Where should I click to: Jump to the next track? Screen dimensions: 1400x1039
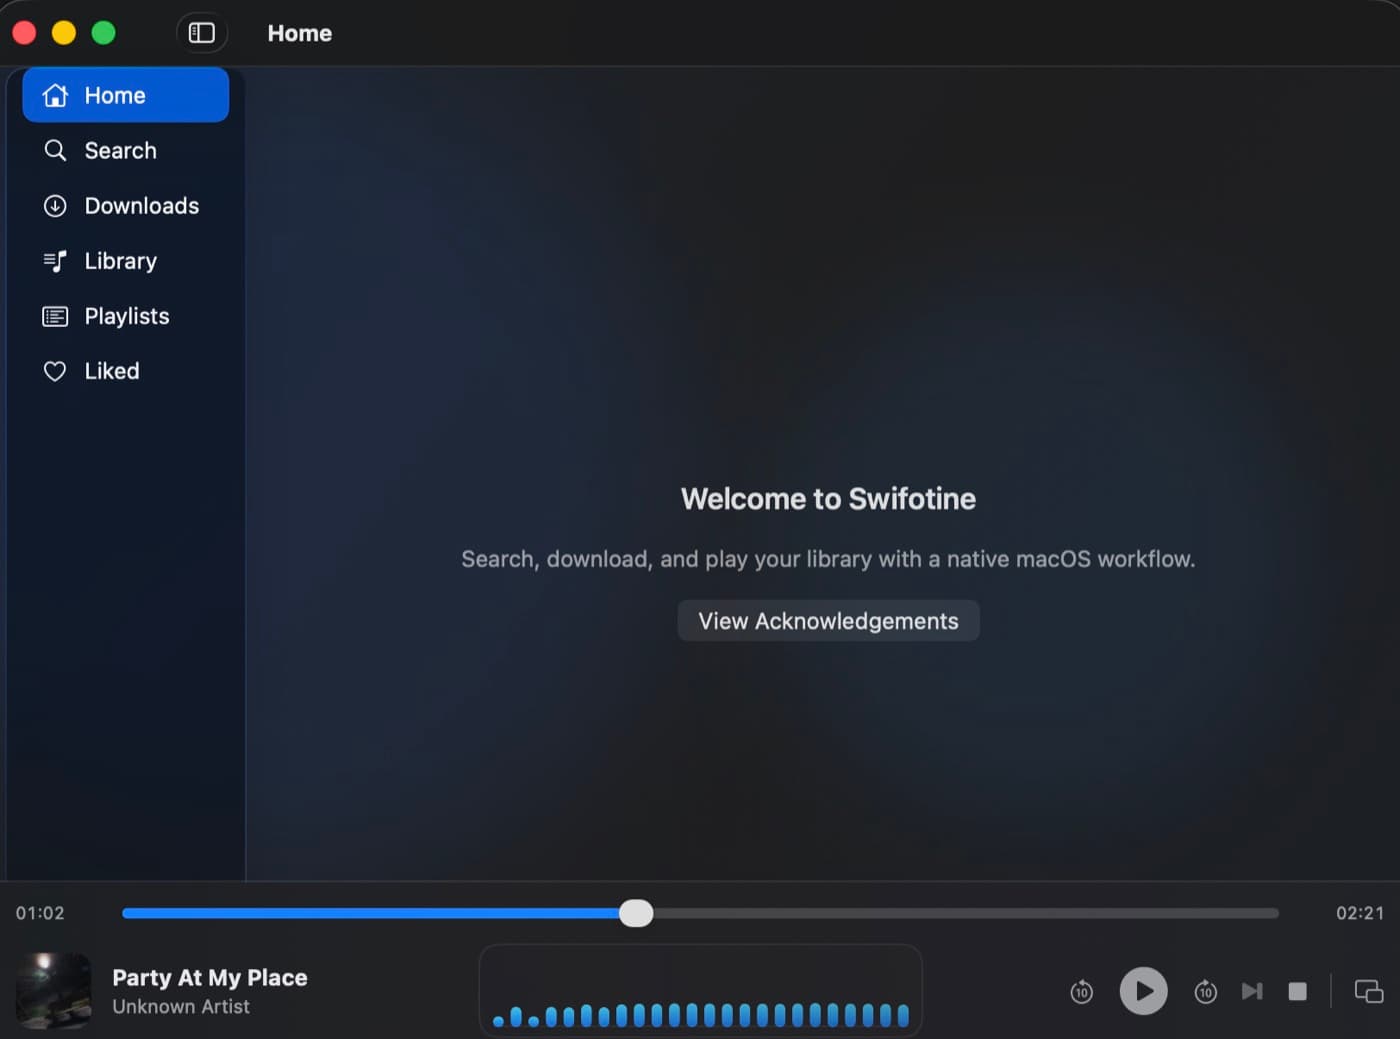click(x=1252, y=991)
